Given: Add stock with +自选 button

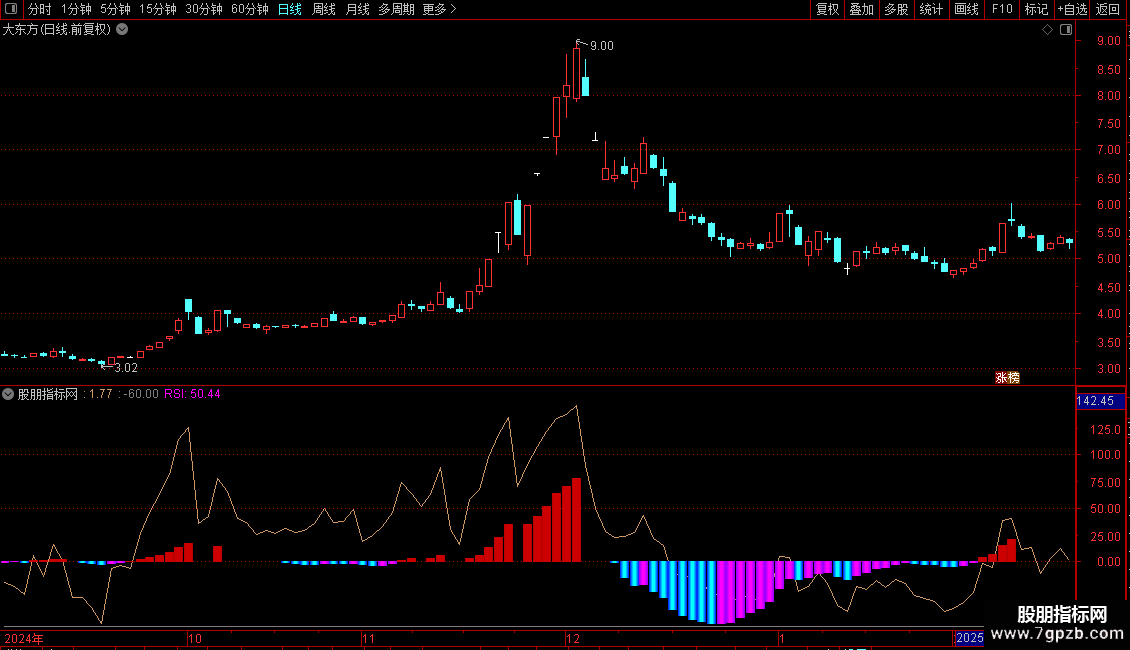Looking at the screenshot, I should (1072, 9).
